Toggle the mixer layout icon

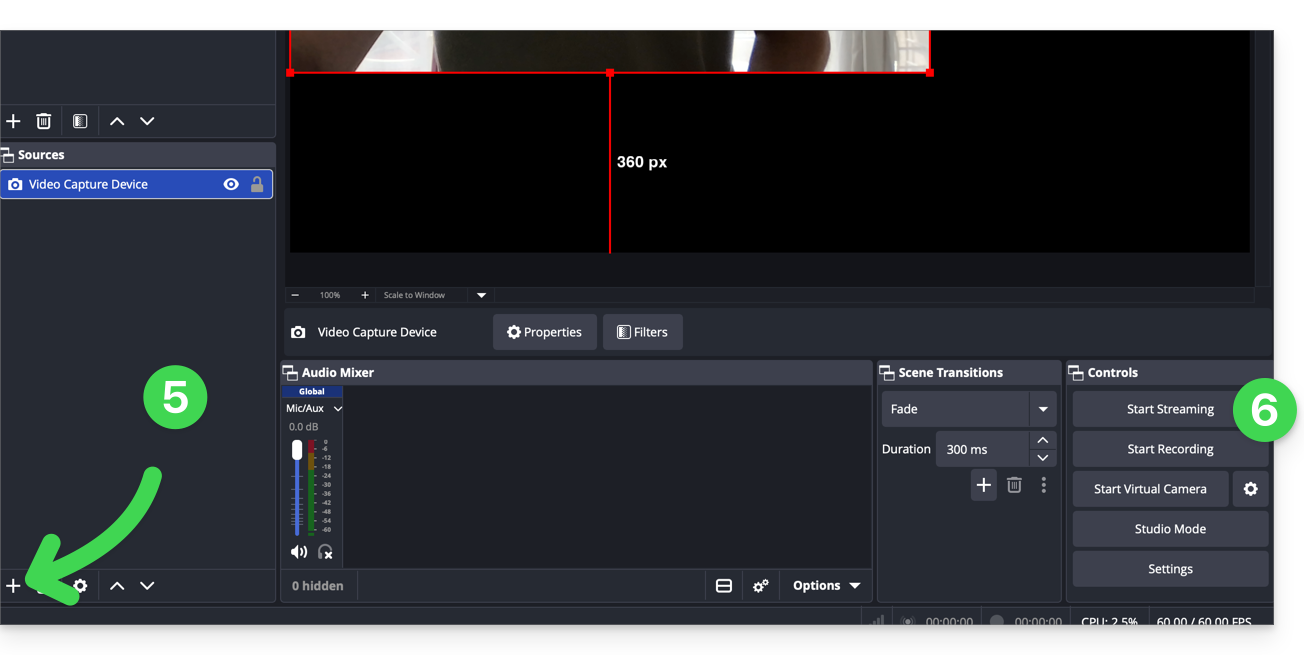(x=724, y=586)
